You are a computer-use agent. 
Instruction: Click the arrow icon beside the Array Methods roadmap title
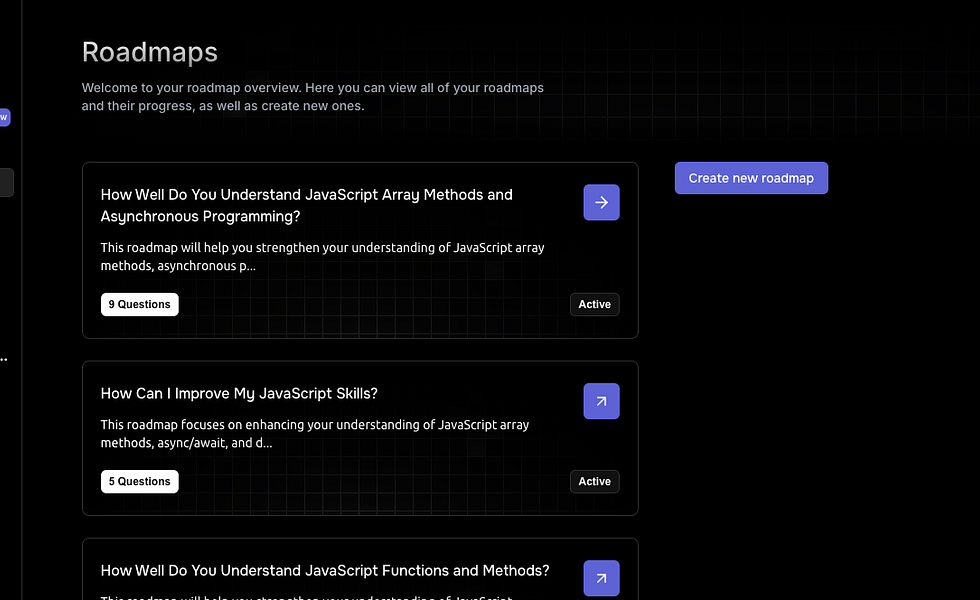click(x=601, y=202)
